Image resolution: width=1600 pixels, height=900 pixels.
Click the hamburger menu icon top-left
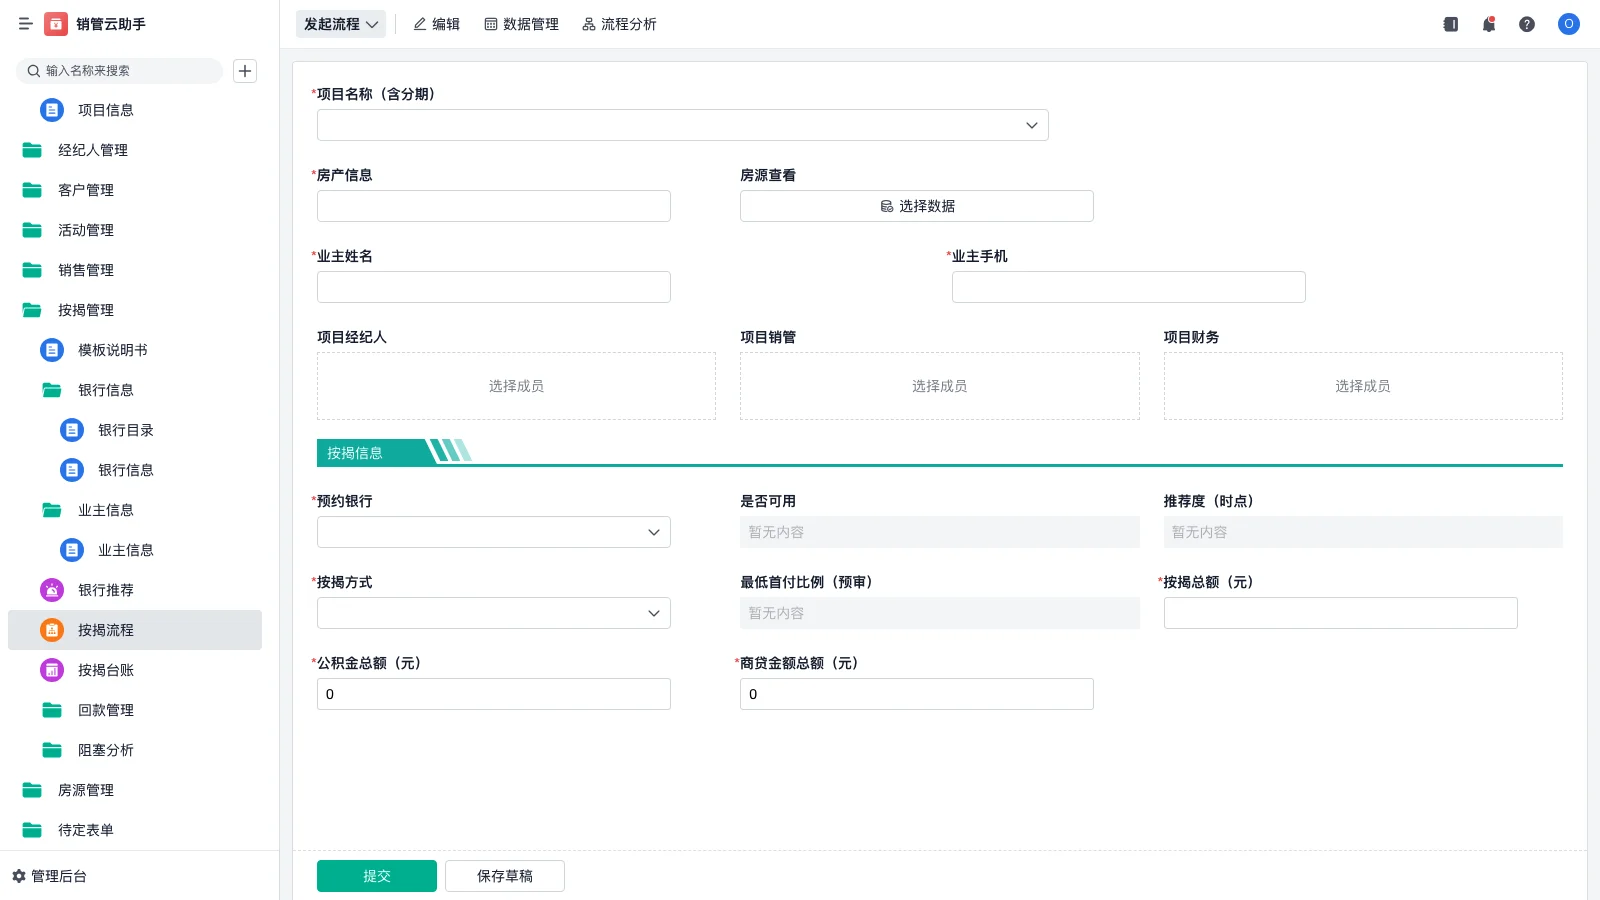pyautogui.click(x=26, y=24)
